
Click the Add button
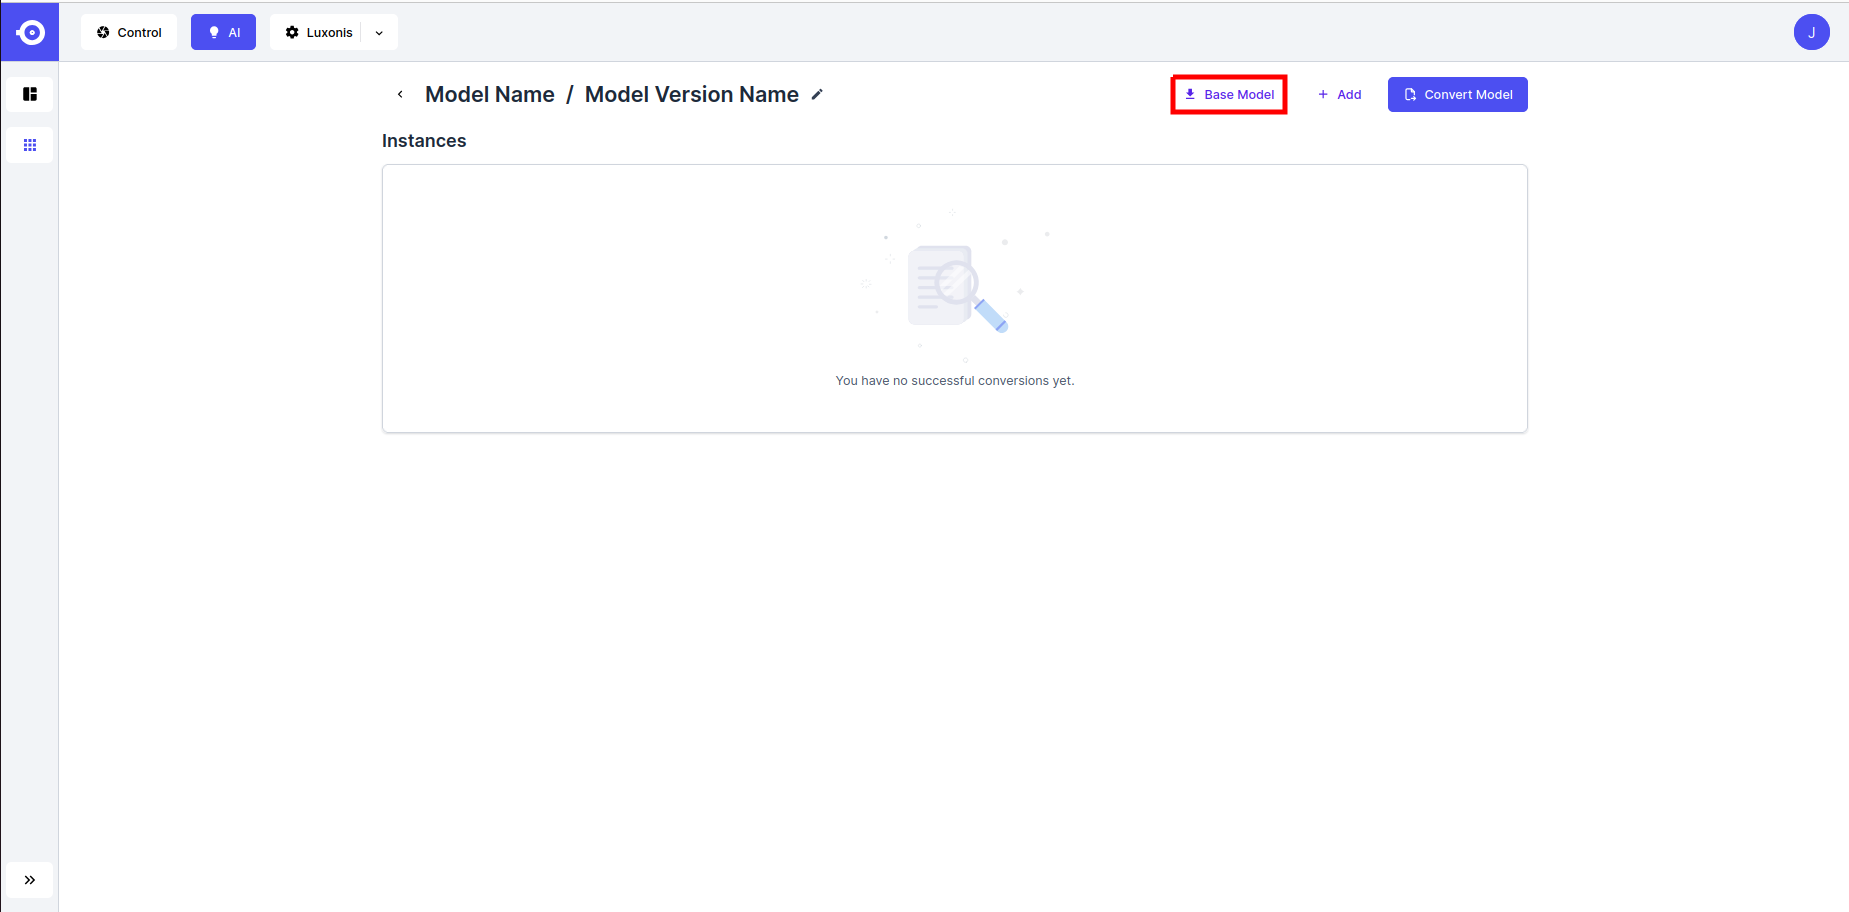[1339, 94]
